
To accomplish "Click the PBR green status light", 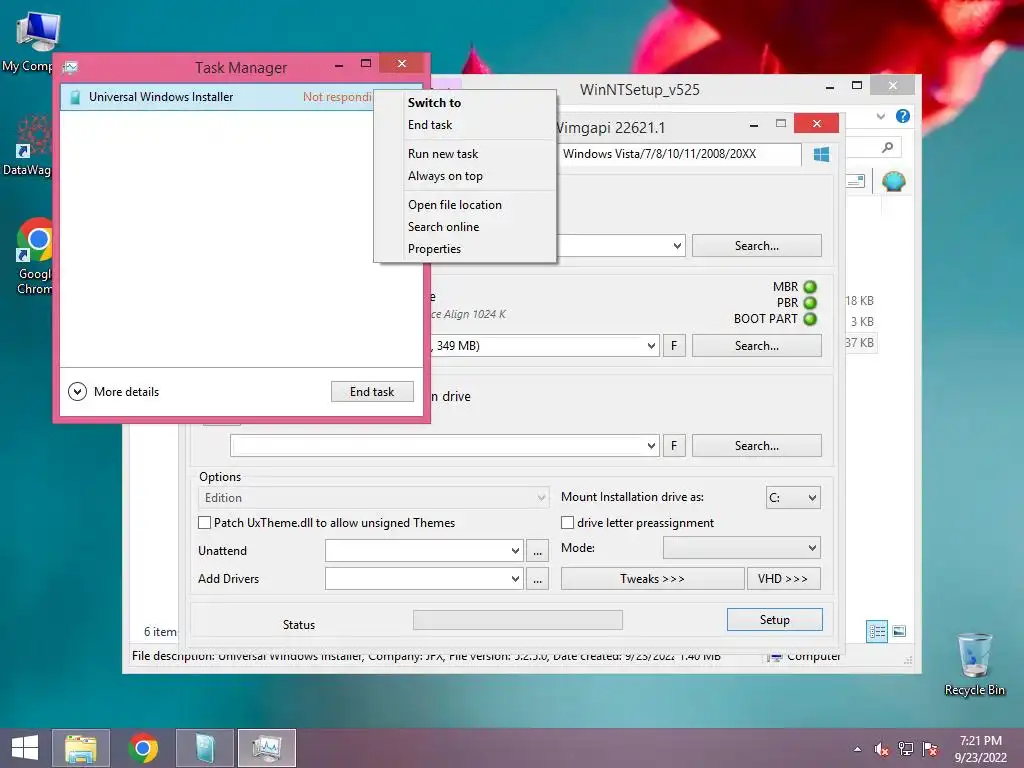I will coord(810,303).
